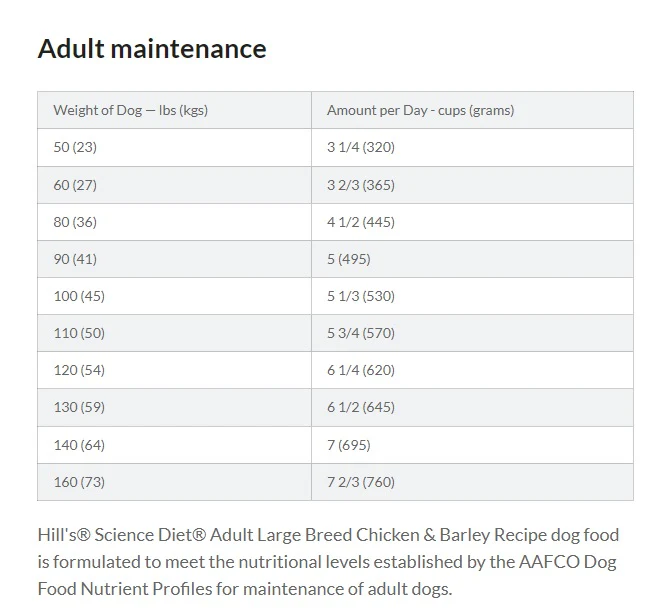
Task: Click the 3 1/4 (320) amount cell
Action: 472,147
